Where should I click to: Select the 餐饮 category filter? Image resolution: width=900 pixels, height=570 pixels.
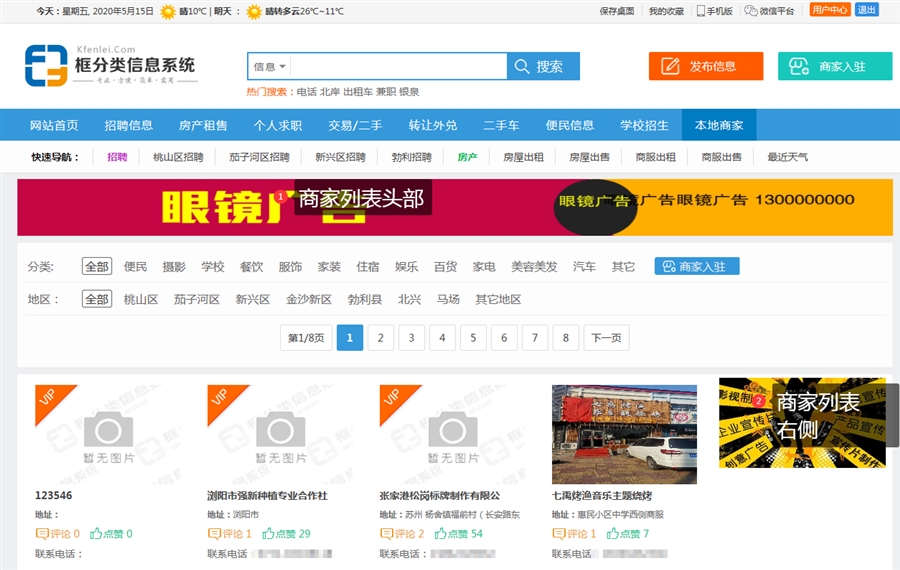(x=251, y=267)
